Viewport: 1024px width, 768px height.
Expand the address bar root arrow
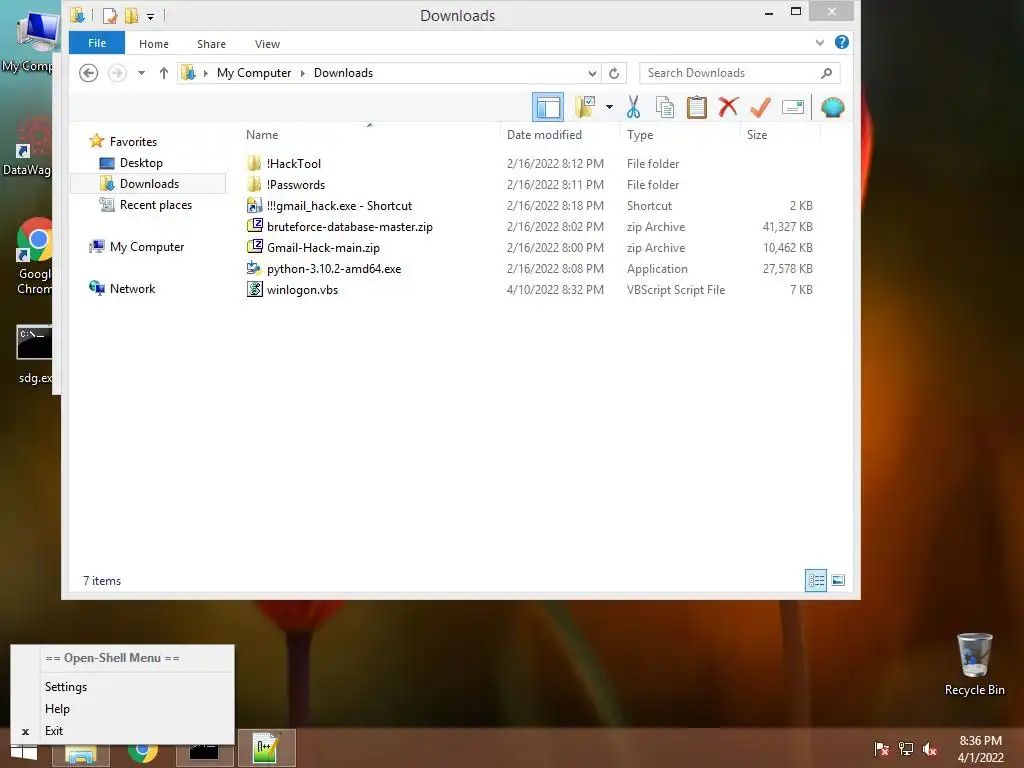pos(205,73)
